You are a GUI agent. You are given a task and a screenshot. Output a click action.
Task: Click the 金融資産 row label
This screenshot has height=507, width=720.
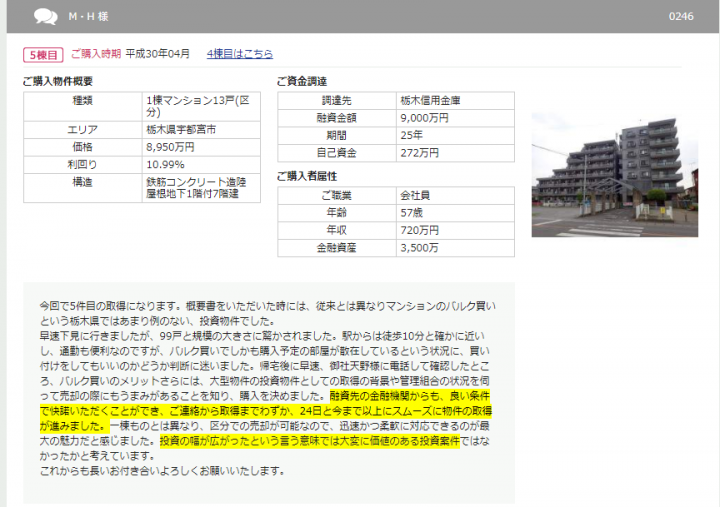click(x=337, y=248)
